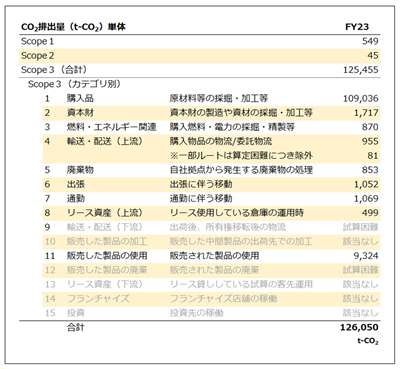
Task: Select the 合計 label in the footer row
Action: coord(76,328)
